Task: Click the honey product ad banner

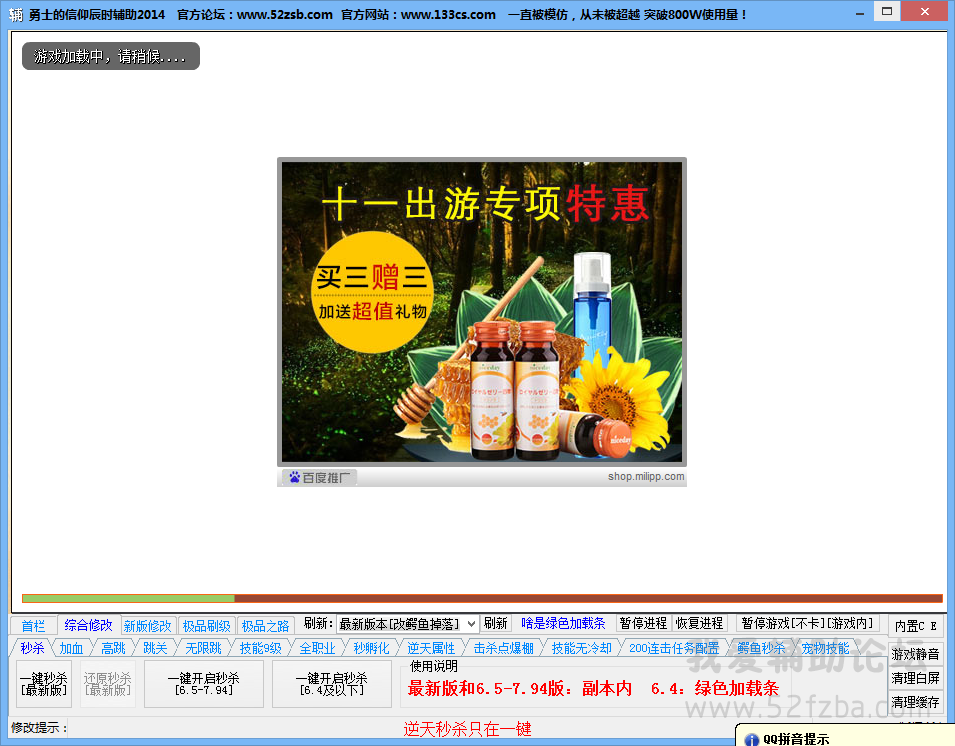Action: 482,311
